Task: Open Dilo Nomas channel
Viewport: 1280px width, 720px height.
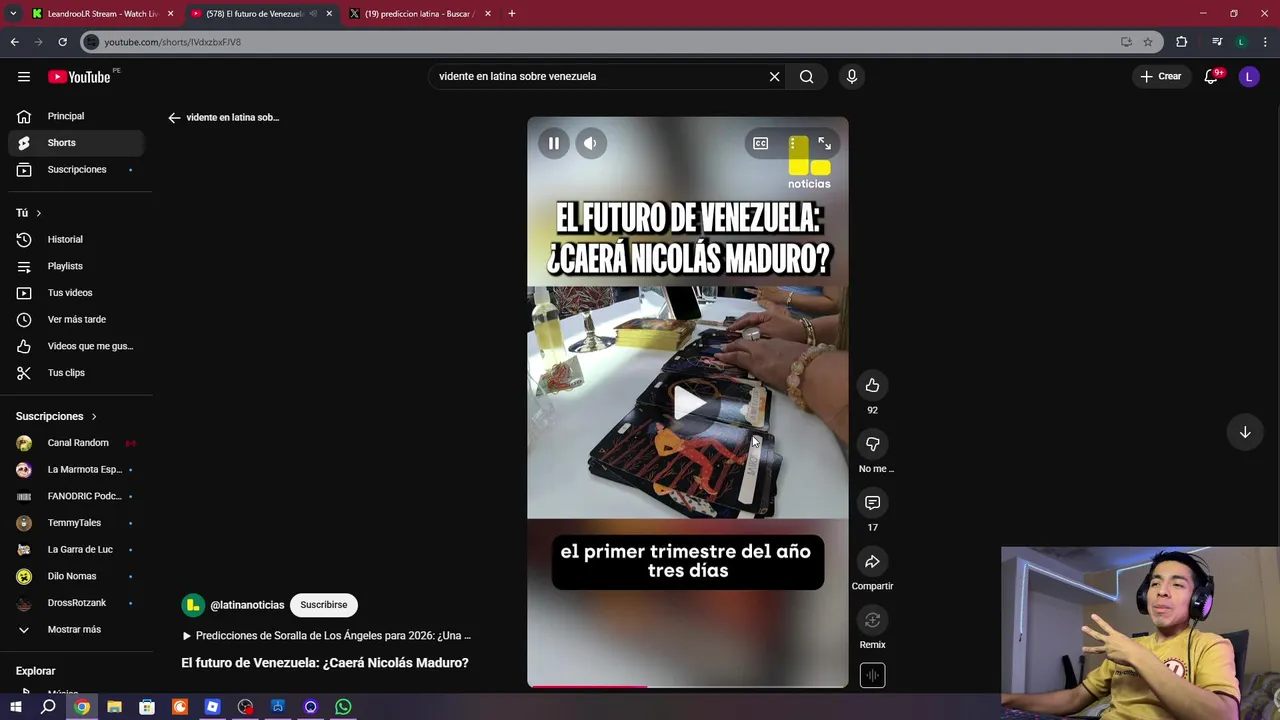Action: pyautogui.click(x=76, y=576)
